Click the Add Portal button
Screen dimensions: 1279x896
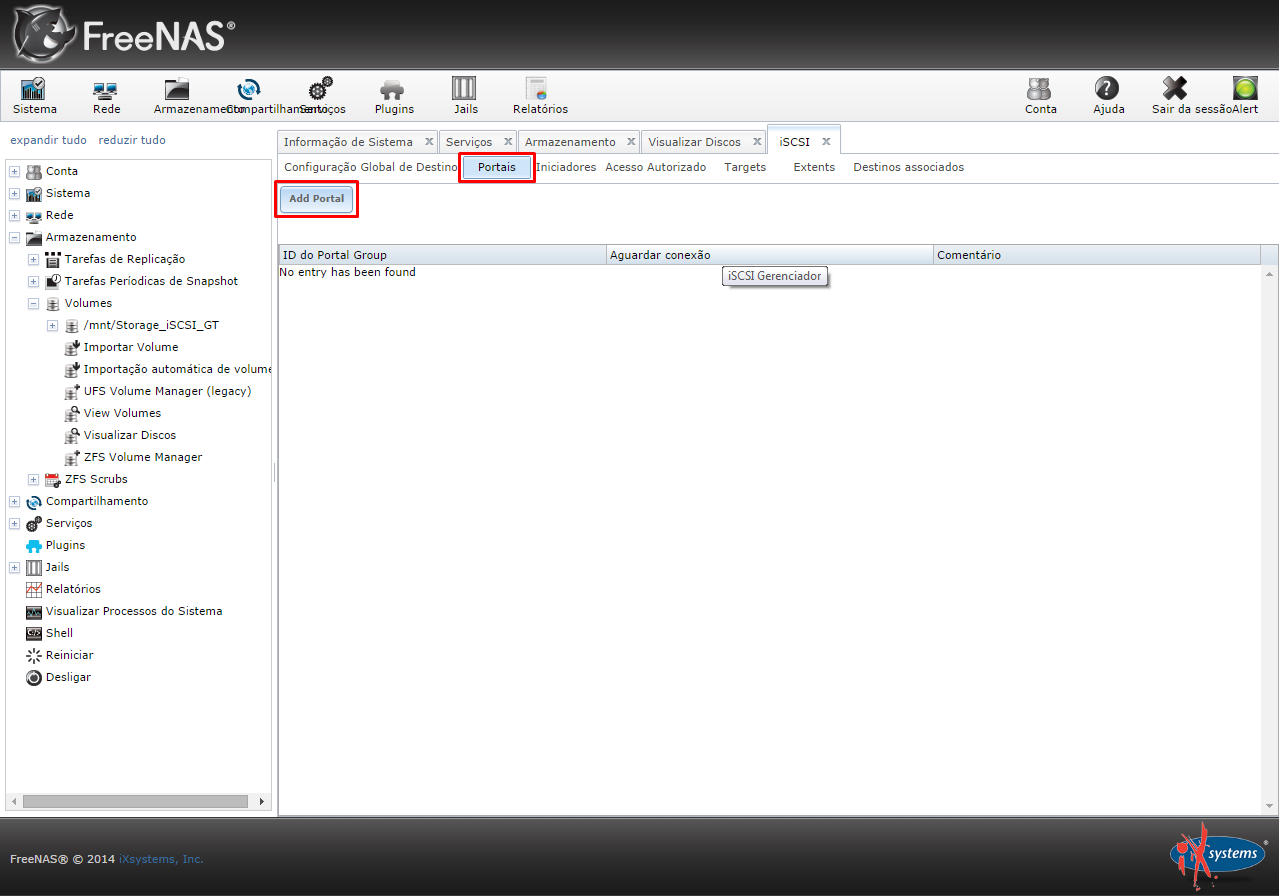pos(316,199)
